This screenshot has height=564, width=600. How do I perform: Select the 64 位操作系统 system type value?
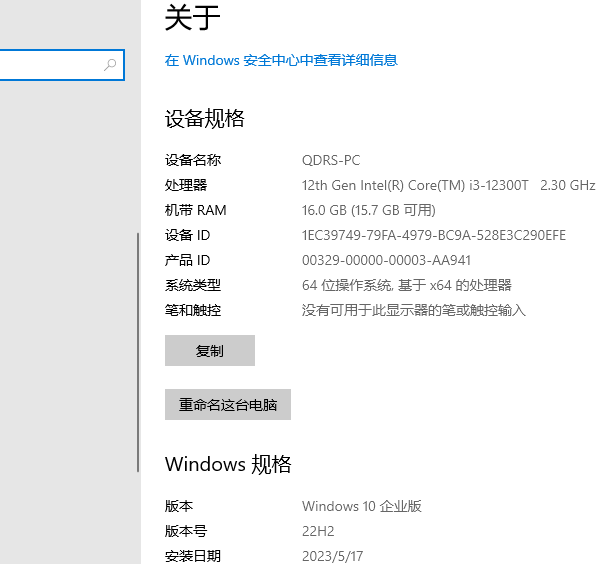point(407,285)
